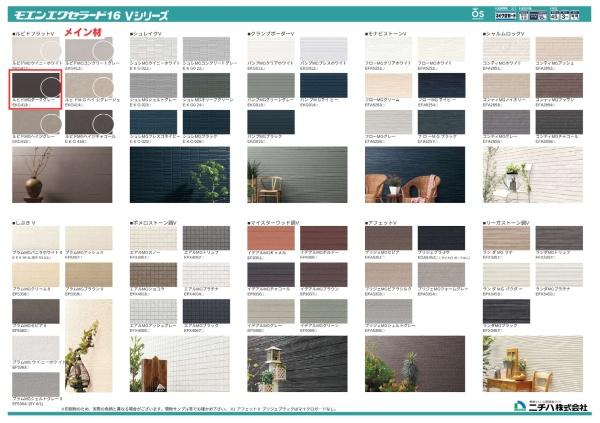Click the ランダMGブラック swatch
600x423 pixels.
pyautogui.click(x=507, y=311)
